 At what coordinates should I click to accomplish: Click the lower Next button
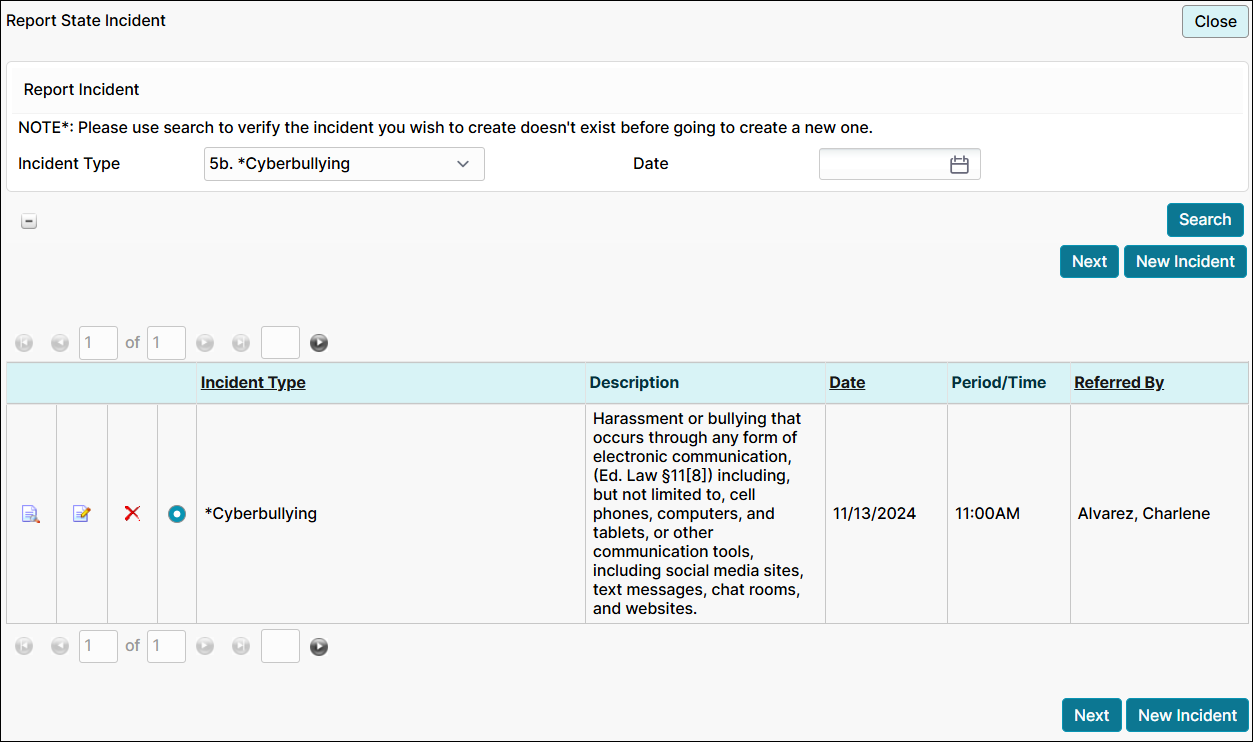tap(1091, 715)
